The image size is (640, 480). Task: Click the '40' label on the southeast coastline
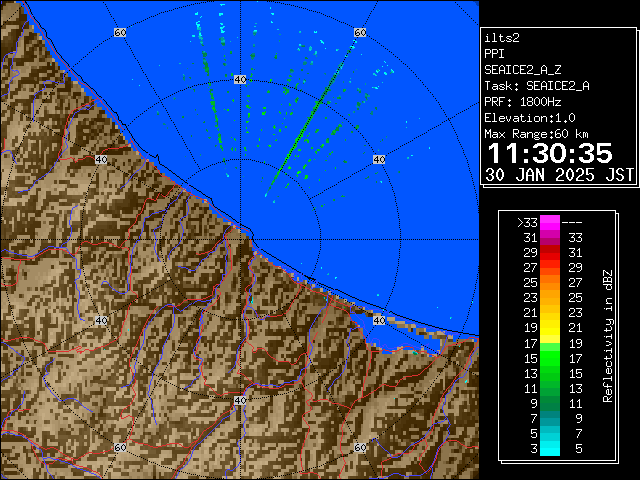[379, 320]
